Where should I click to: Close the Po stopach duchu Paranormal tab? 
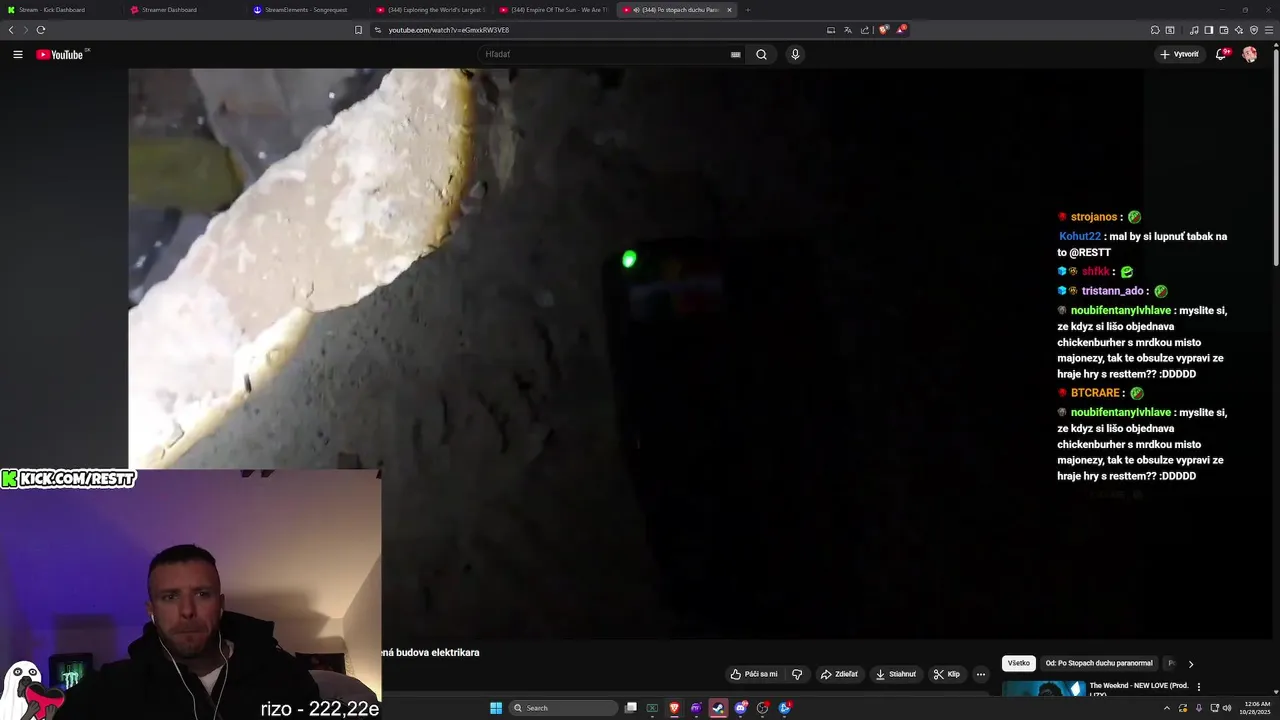729,10
